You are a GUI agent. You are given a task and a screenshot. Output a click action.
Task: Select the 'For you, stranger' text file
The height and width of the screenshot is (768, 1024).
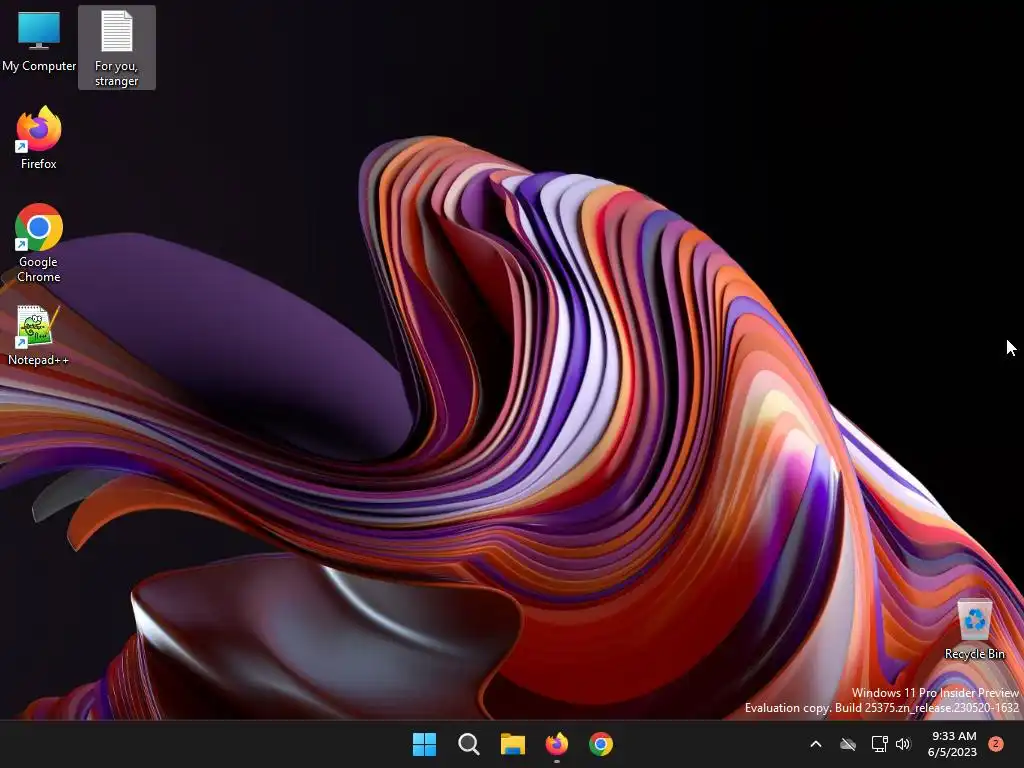point(116,48)
